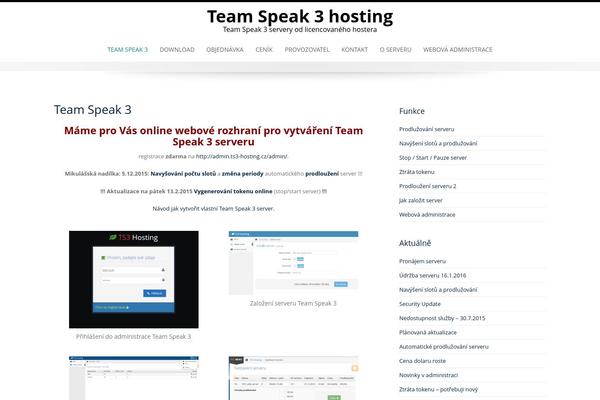
Task: Click the Přihlášení do administrace Team Speak 3 caption
Action: click(x=133, y=336)
